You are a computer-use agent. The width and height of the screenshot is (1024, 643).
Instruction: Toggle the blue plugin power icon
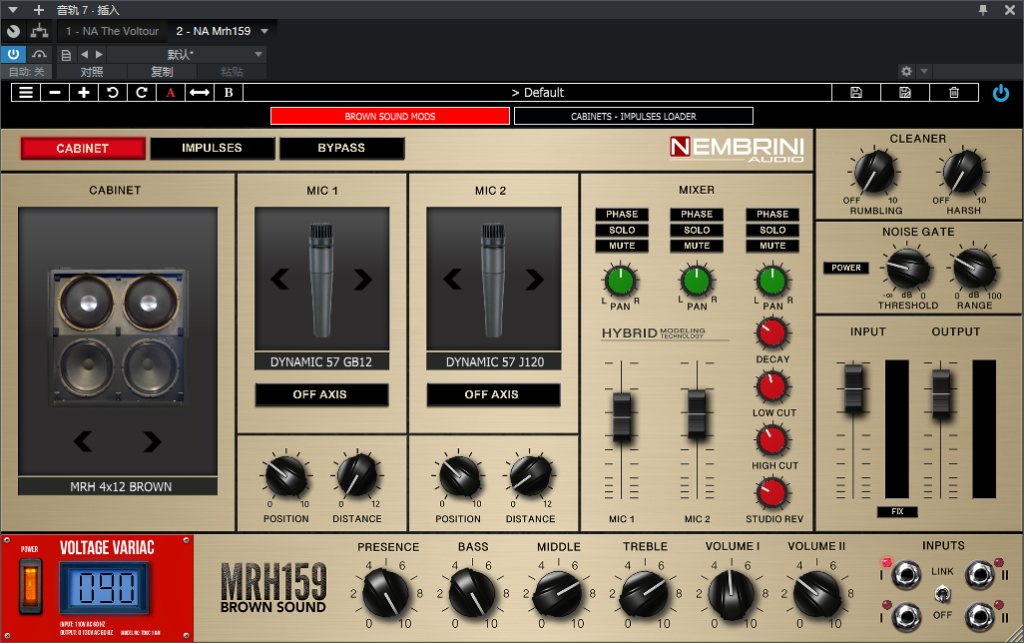pos(1000,93)
